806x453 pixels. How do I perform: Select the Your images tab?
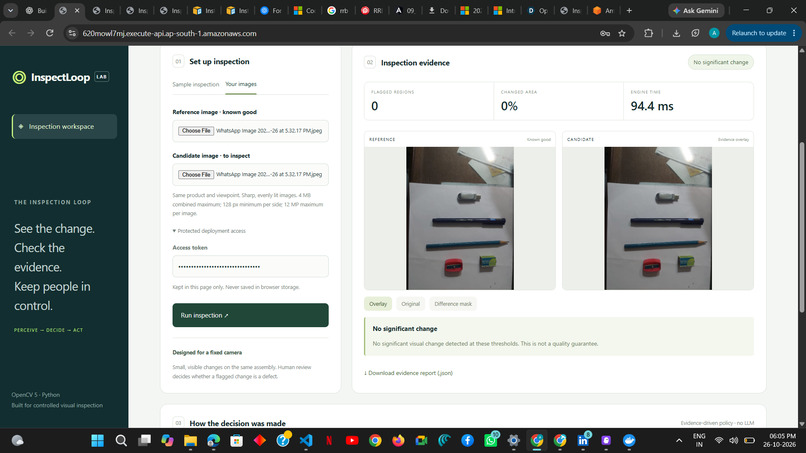(x=241, y=84)
